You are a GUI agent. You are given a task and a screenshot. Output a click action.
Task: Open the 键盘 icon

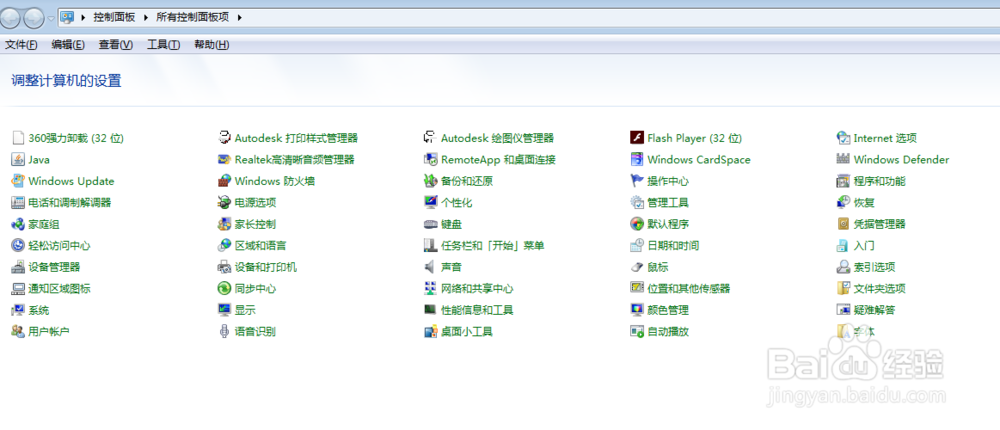tap(430, 225)
